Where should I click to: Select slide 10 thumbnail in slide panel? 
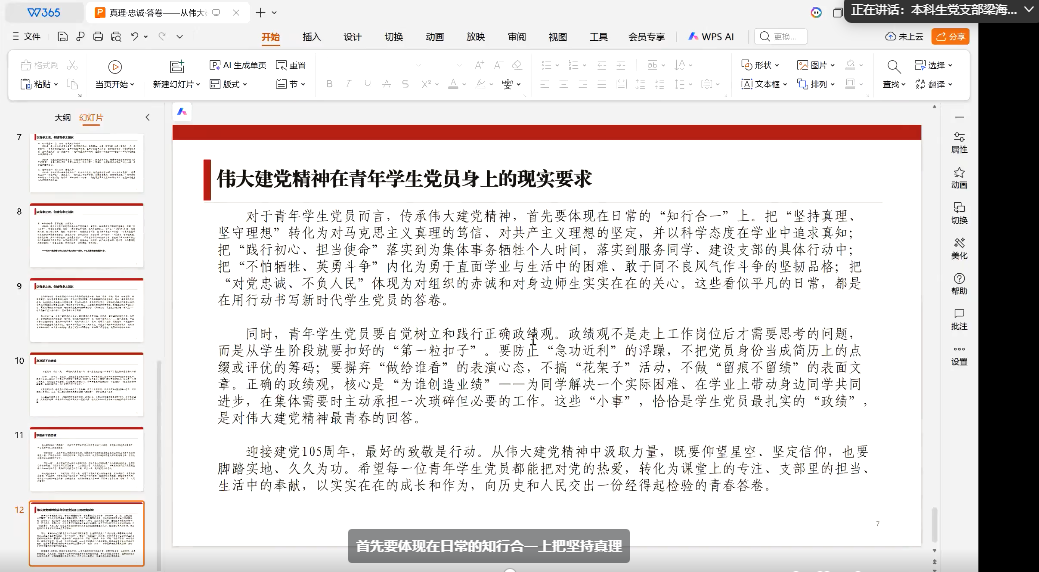(87, 385)
